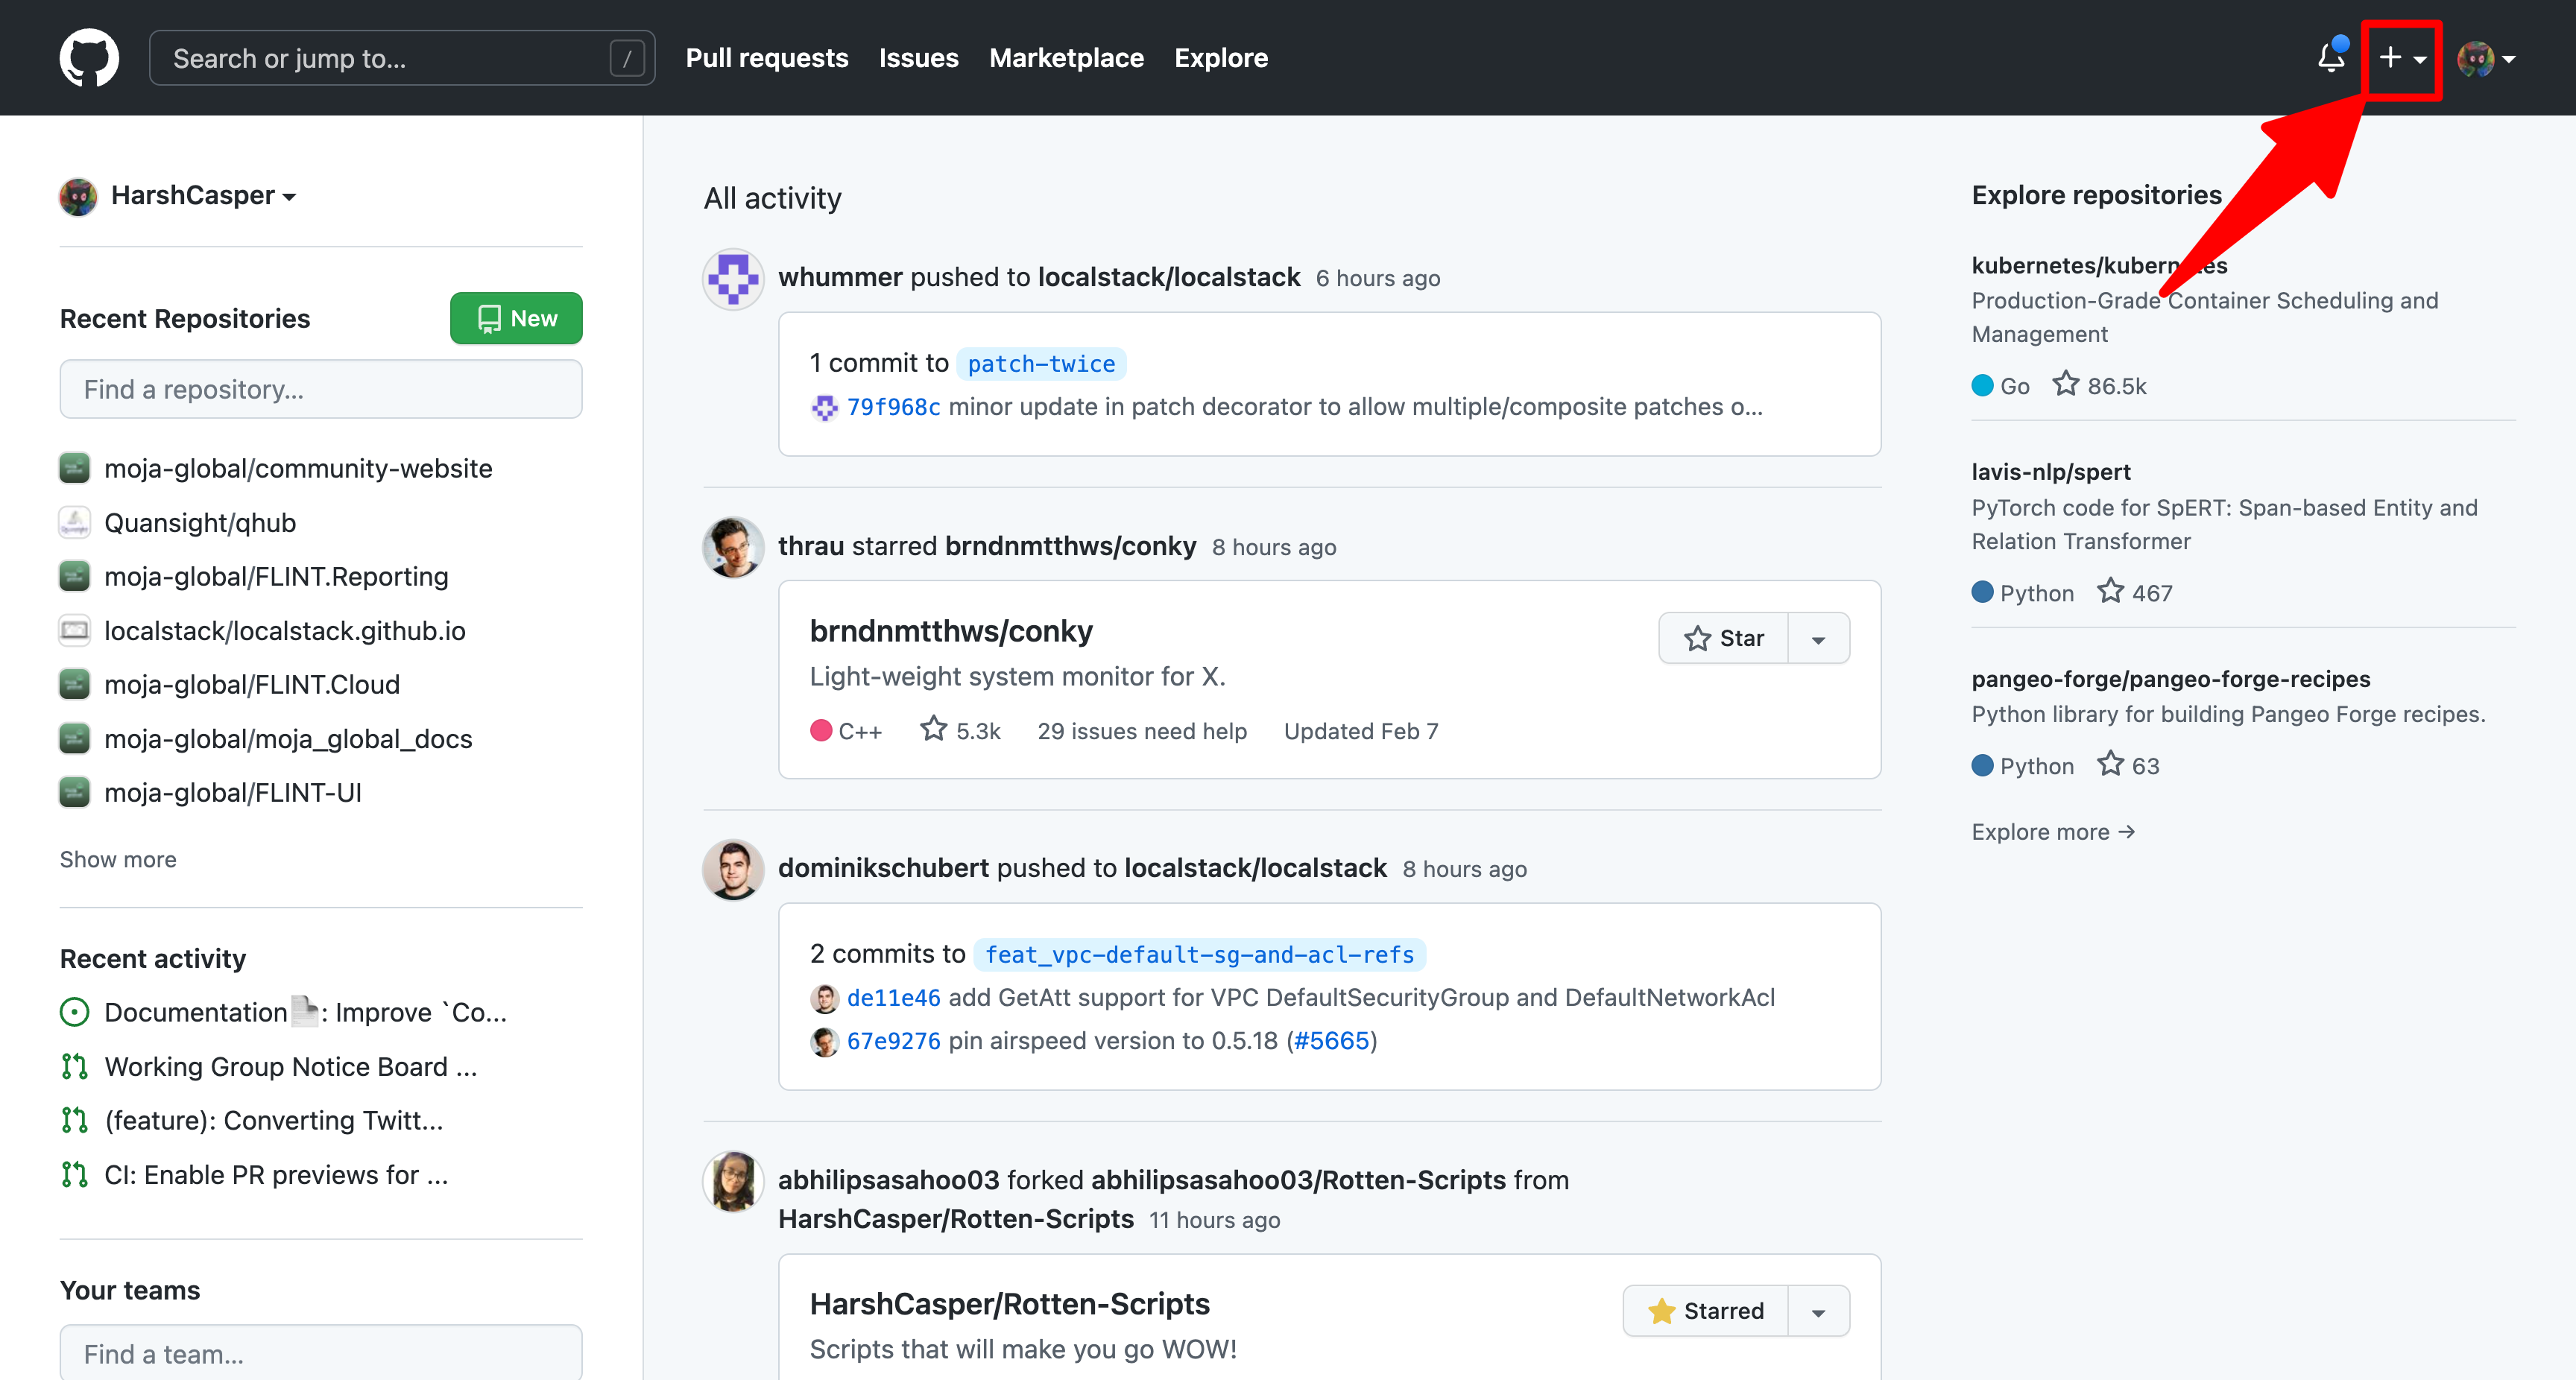Viewport: 2576px width, 1380px height.
Task: Open Converting Twitt... feature pull request
Action: (273, 1120)
